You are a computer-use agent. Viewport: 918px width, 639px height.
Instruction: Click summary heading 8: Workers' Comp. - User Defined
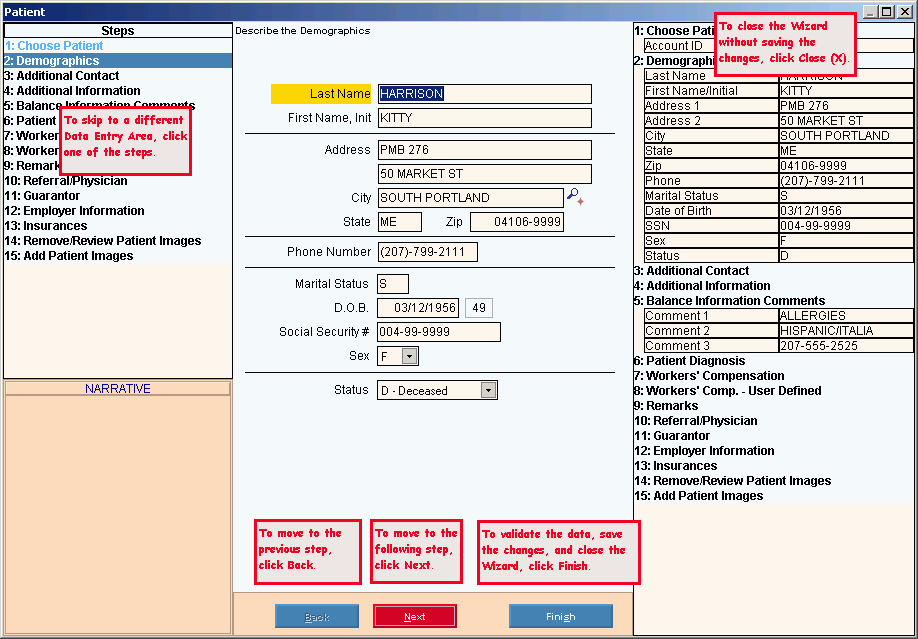(x=728, y=391)
